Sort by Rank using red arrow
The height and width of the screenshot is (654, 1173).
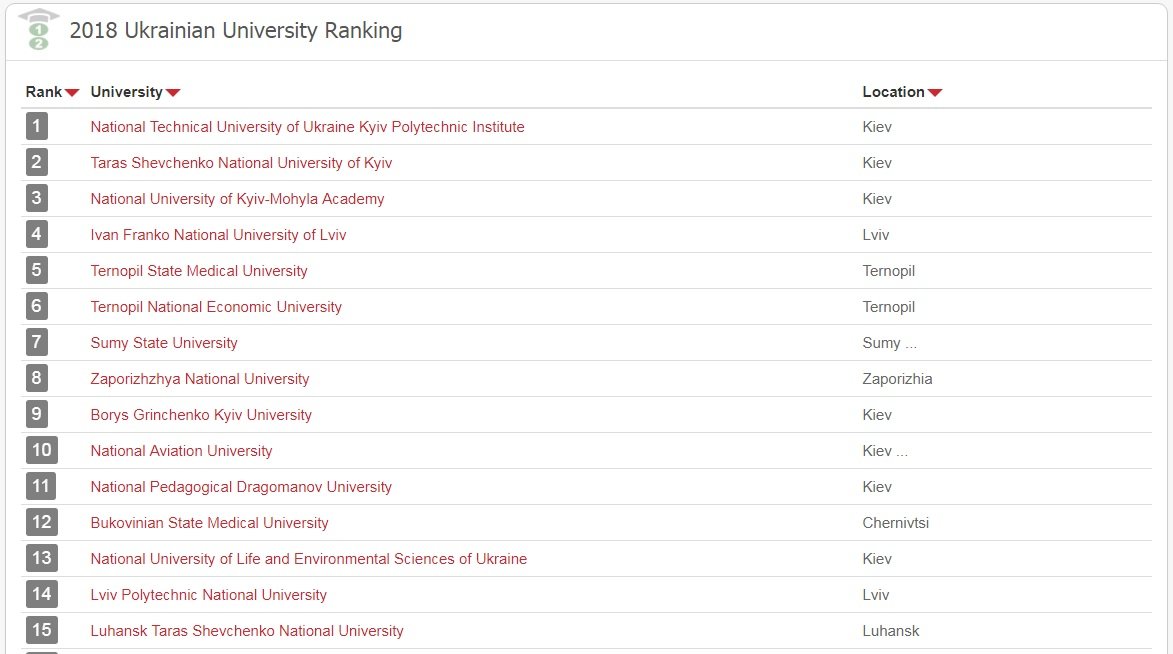coord(72,93)
